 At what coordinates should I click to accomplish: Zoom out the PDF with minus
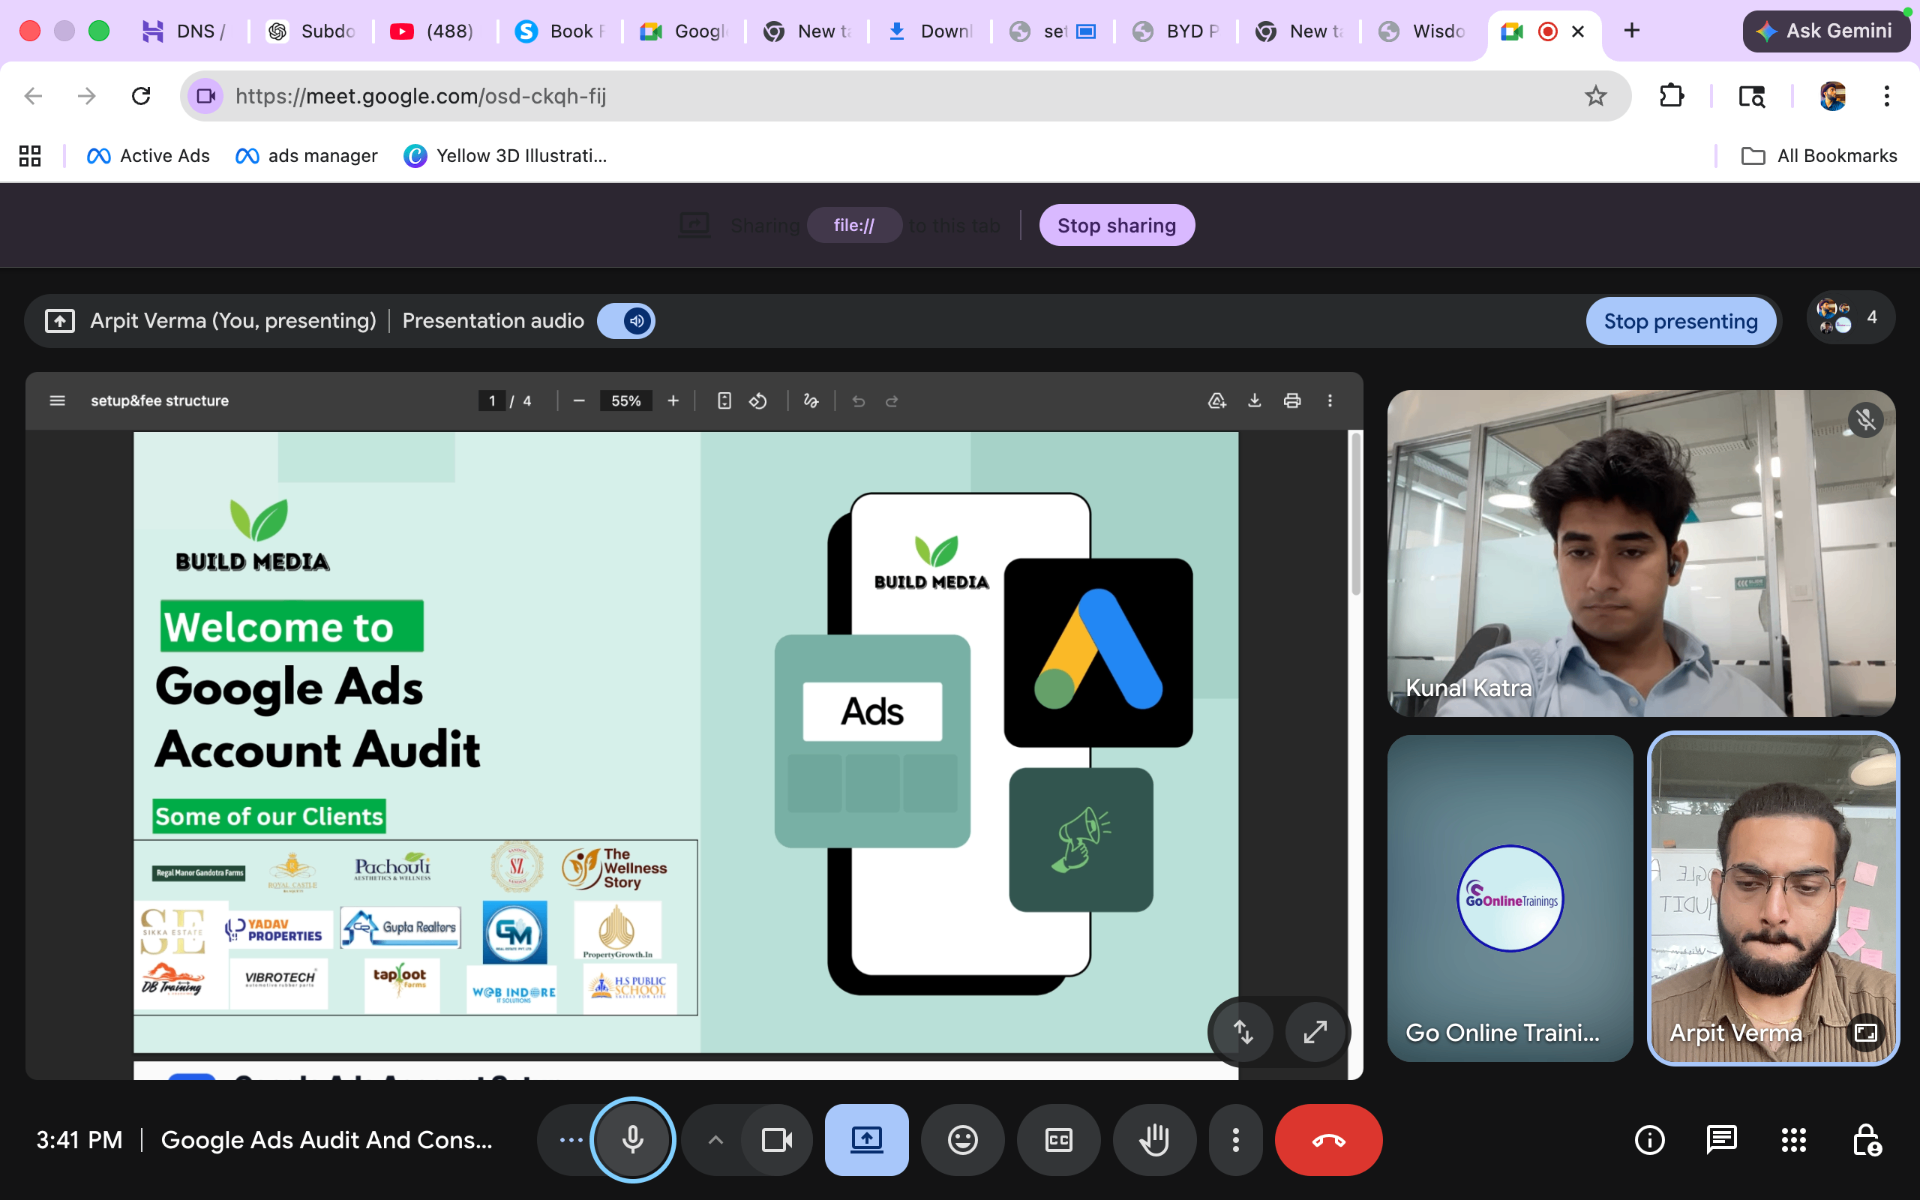point(578,401)
